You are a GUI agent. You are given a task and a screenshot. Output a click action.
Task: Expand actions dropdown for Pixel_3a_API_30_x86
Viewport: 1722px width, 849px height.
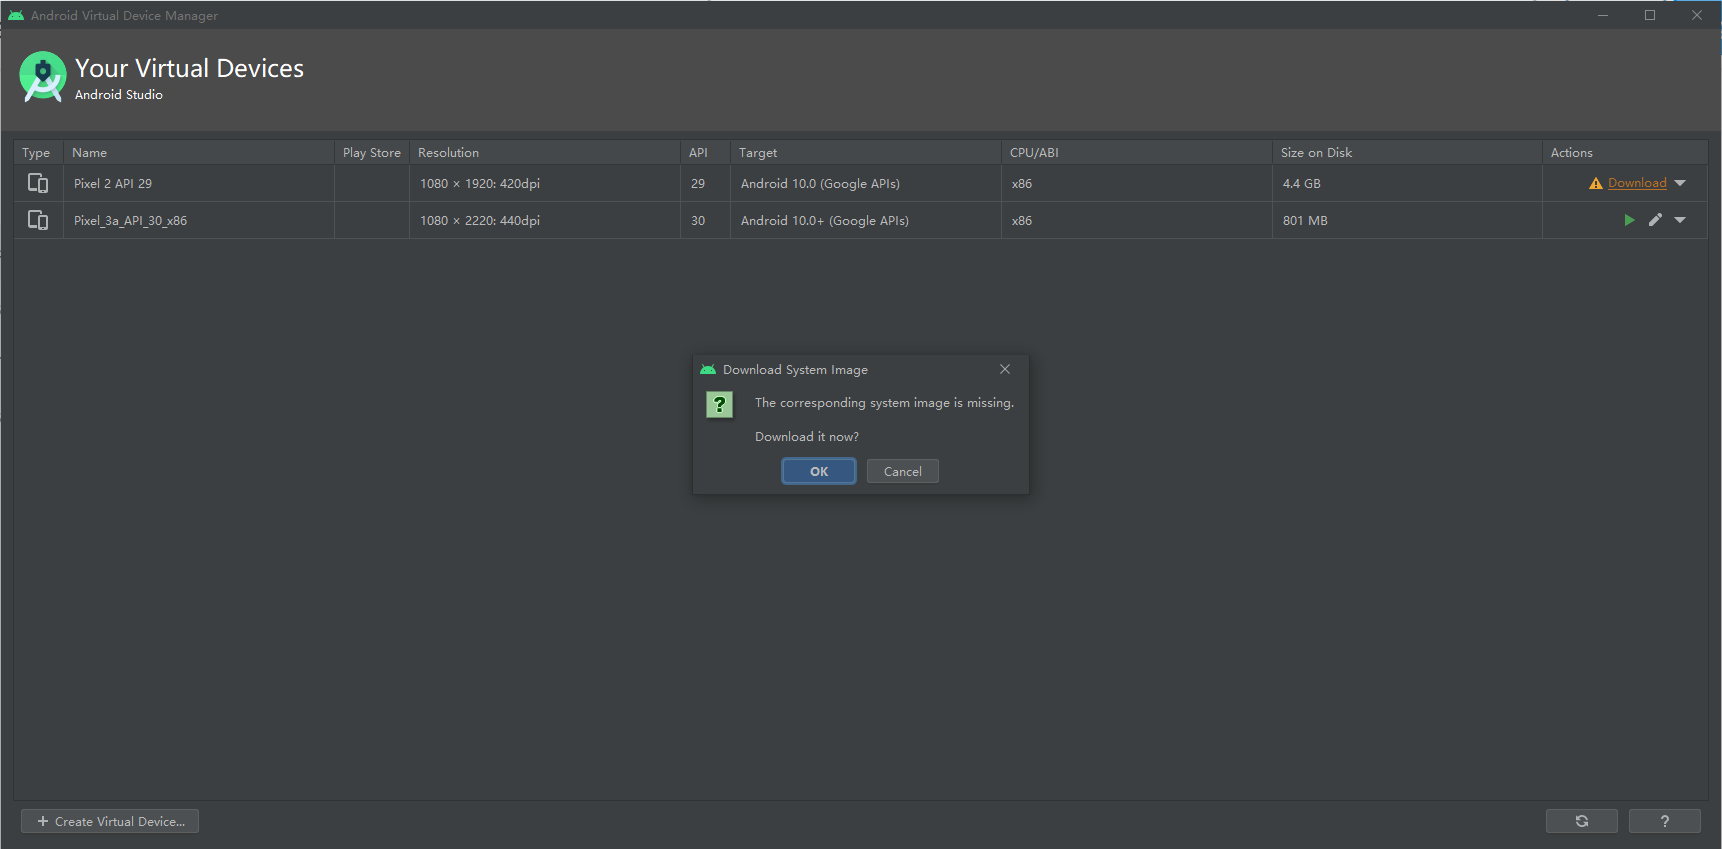click(1680, 220)
